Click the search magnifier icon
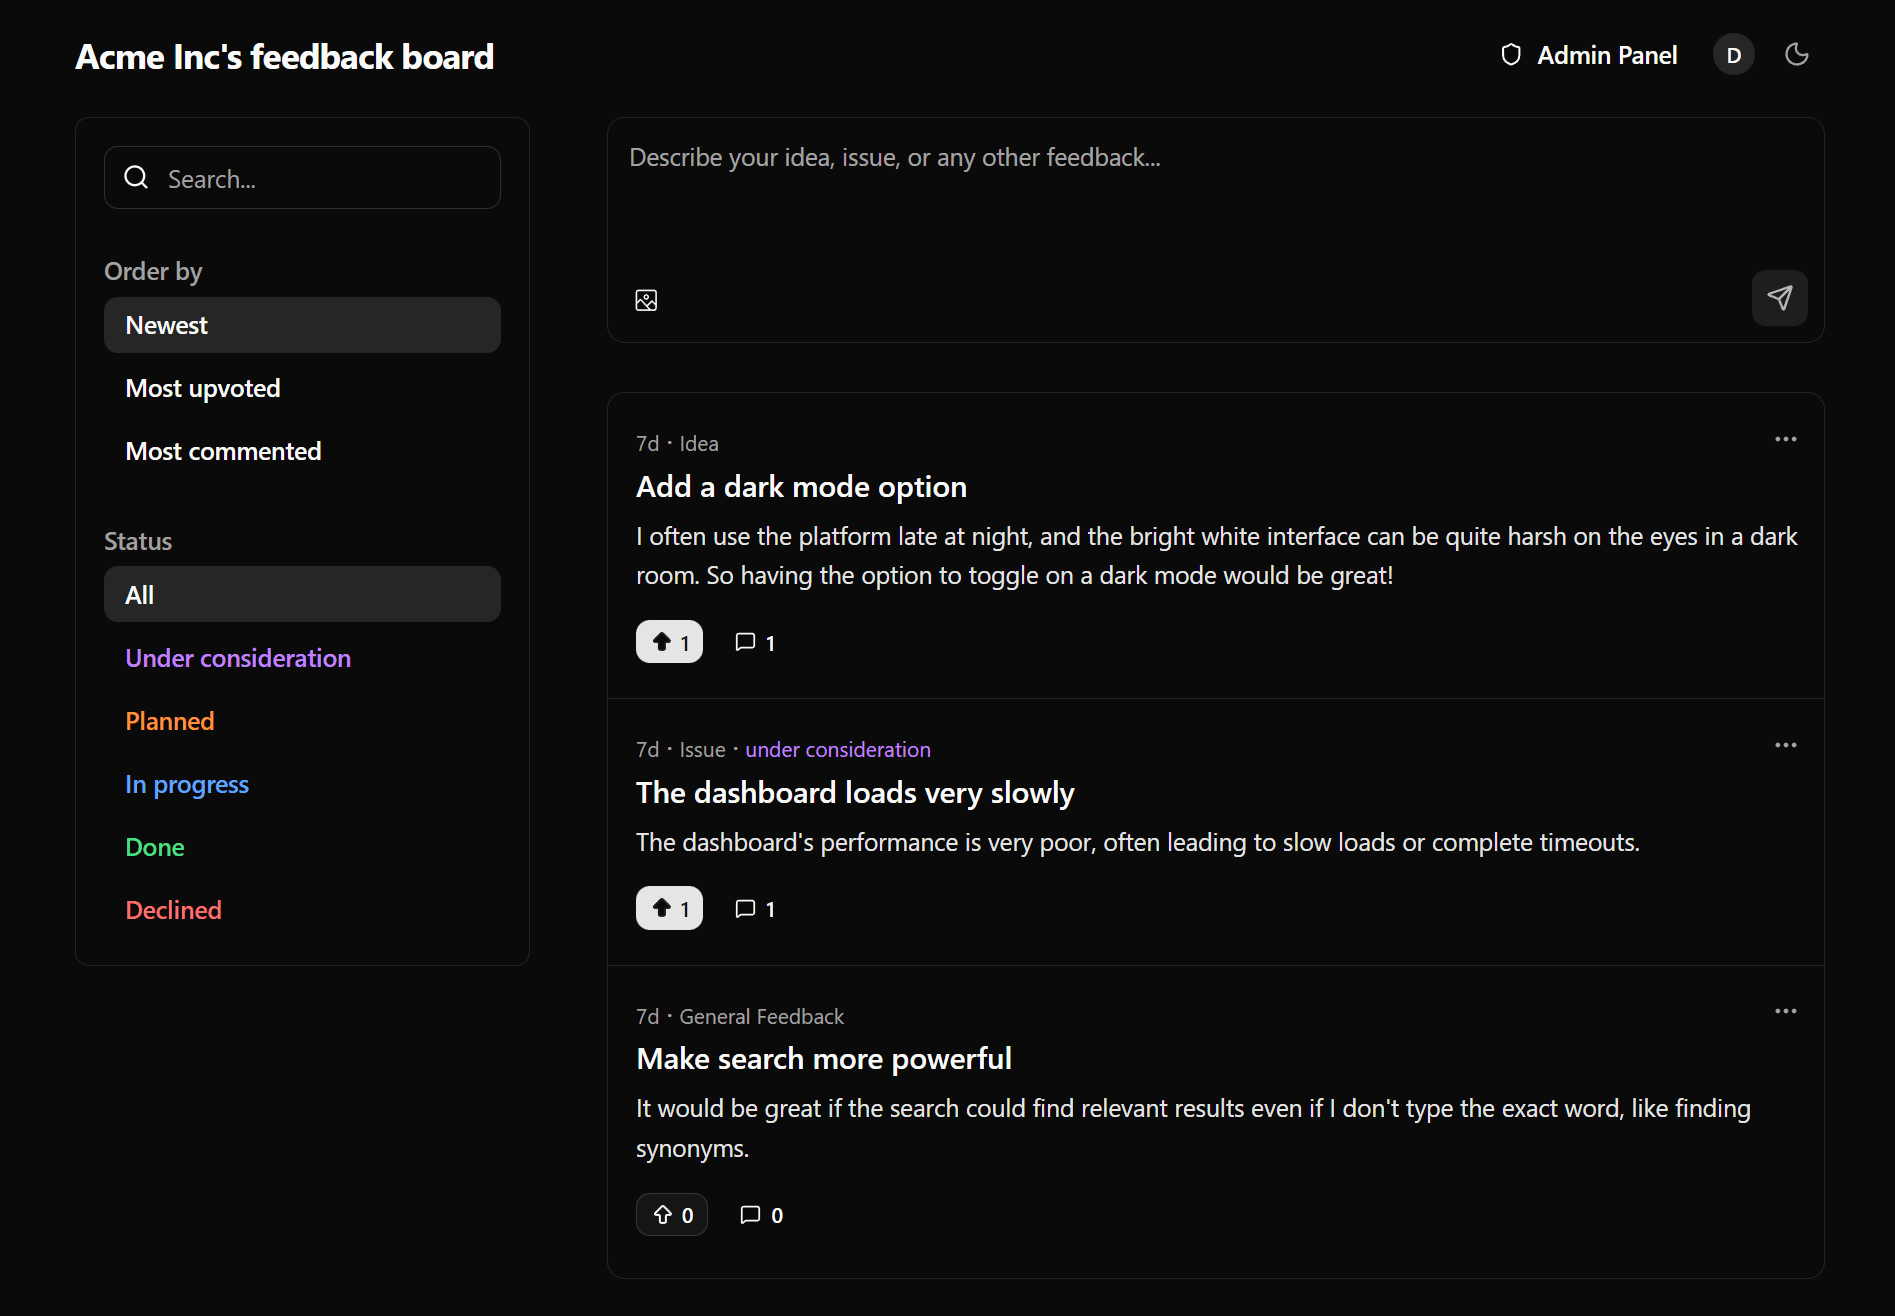The image size is (1895, 1316). (x=136, y=176)
